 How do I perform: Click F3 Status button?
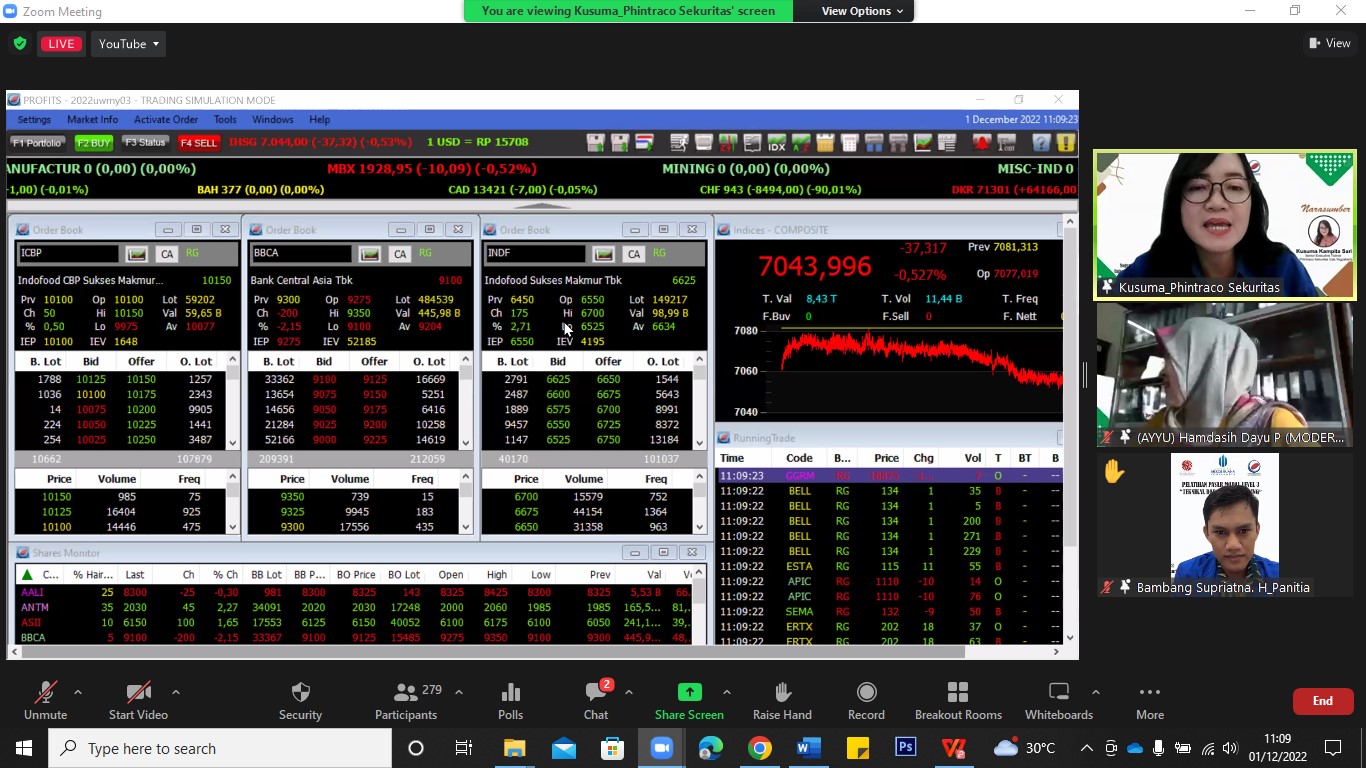coord(145,143)
